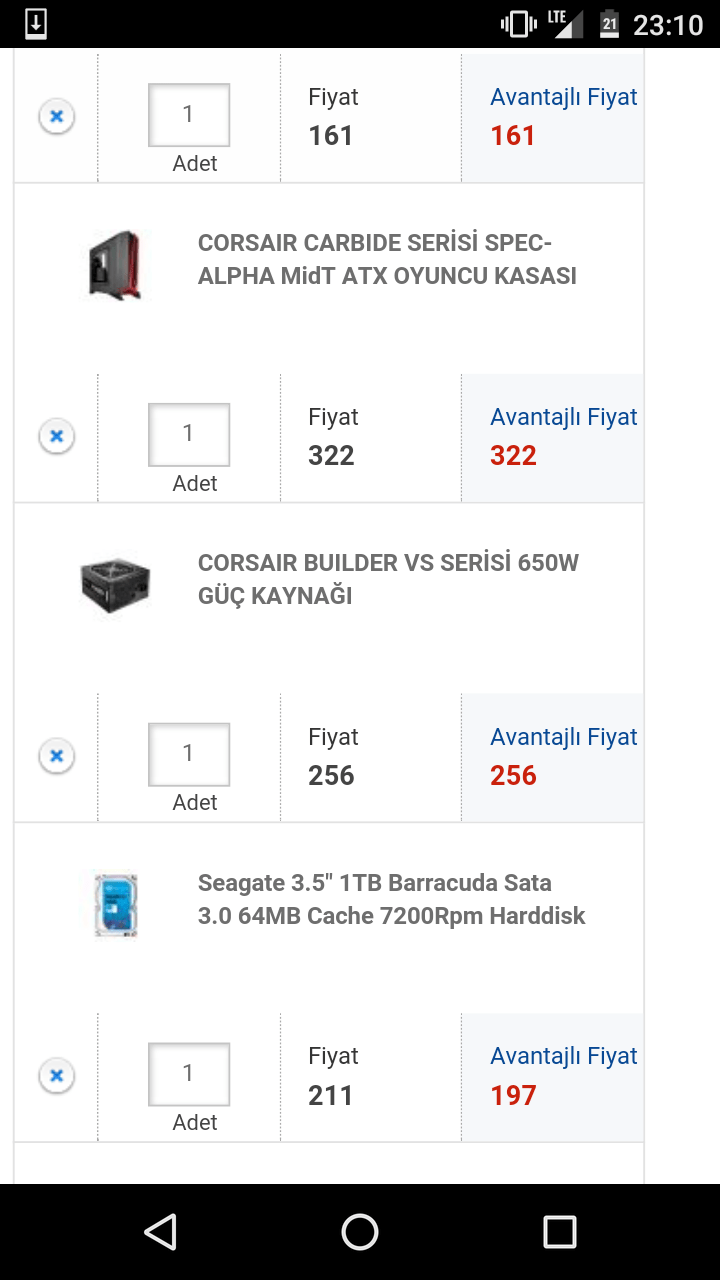This screenshot has height=1280, width=720.
Task: Open Corsair Builder VS power supply thumbnail
Action: click(x=115, y=585)
